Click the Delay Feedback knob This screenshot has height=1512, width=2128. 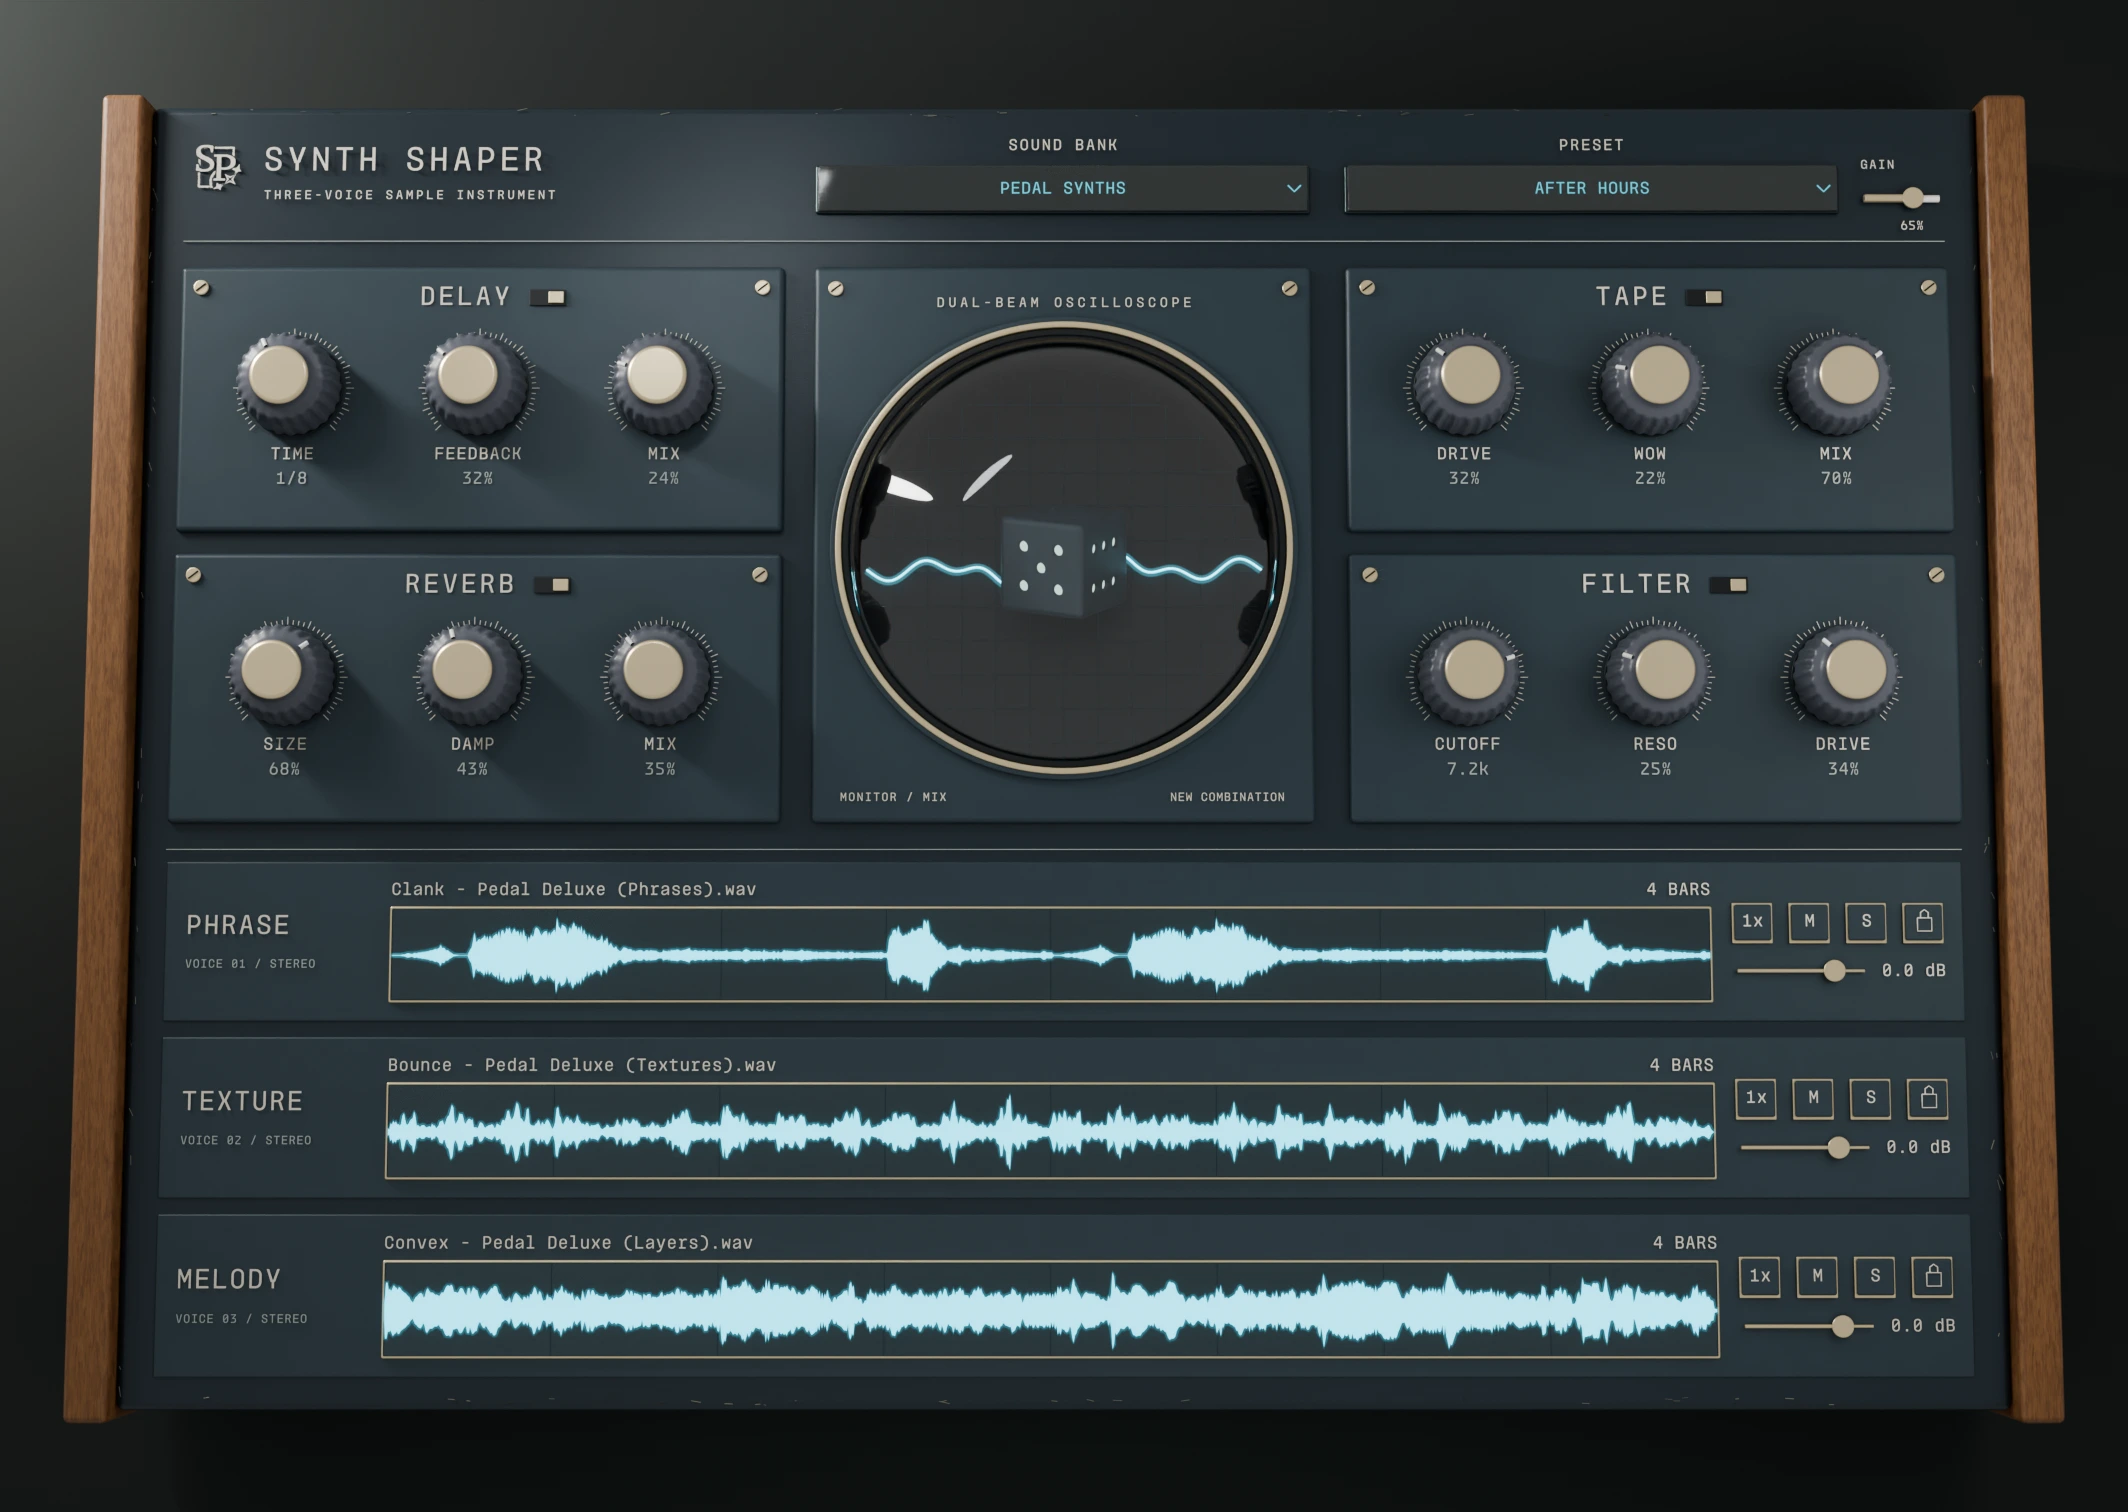click(476, 384)
